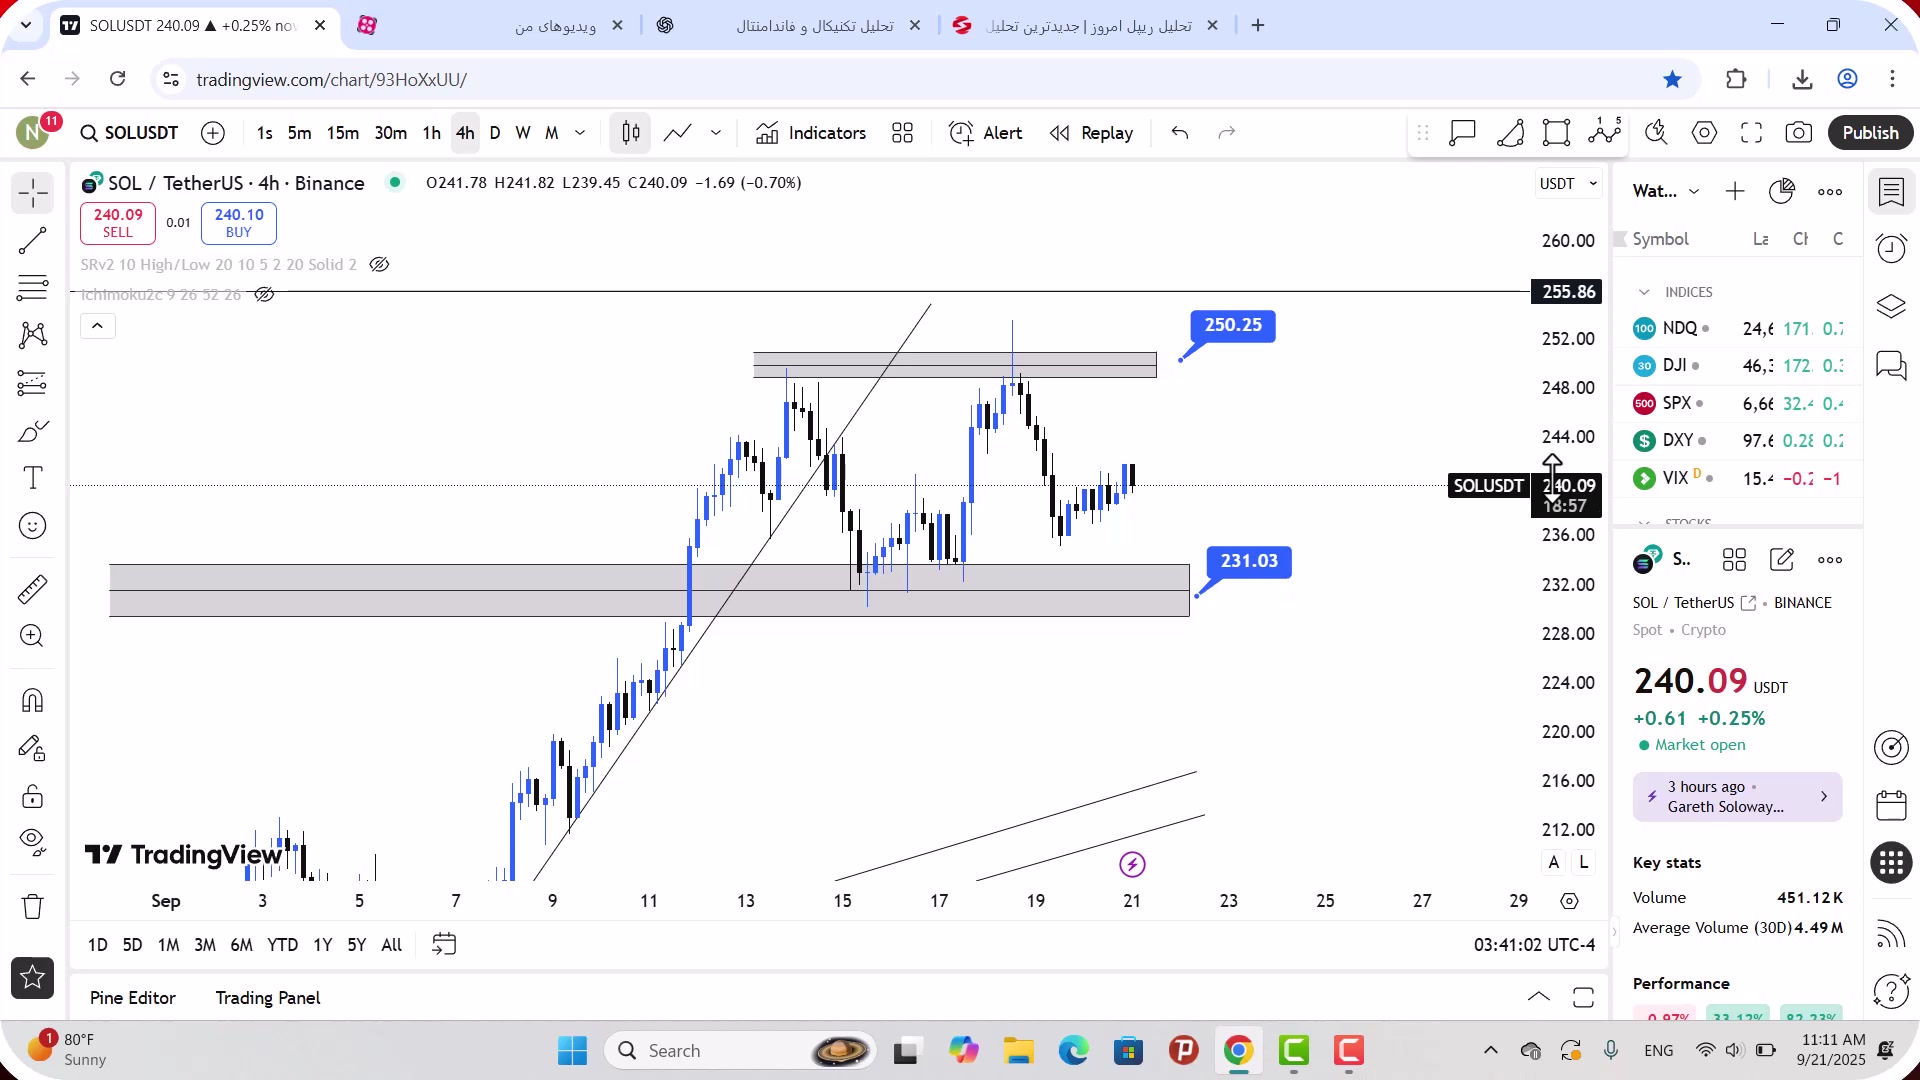The width and height of the screenshot is (1920, 1080).
Task: Select the trend line drawing tool
Action: pos(33,241)
